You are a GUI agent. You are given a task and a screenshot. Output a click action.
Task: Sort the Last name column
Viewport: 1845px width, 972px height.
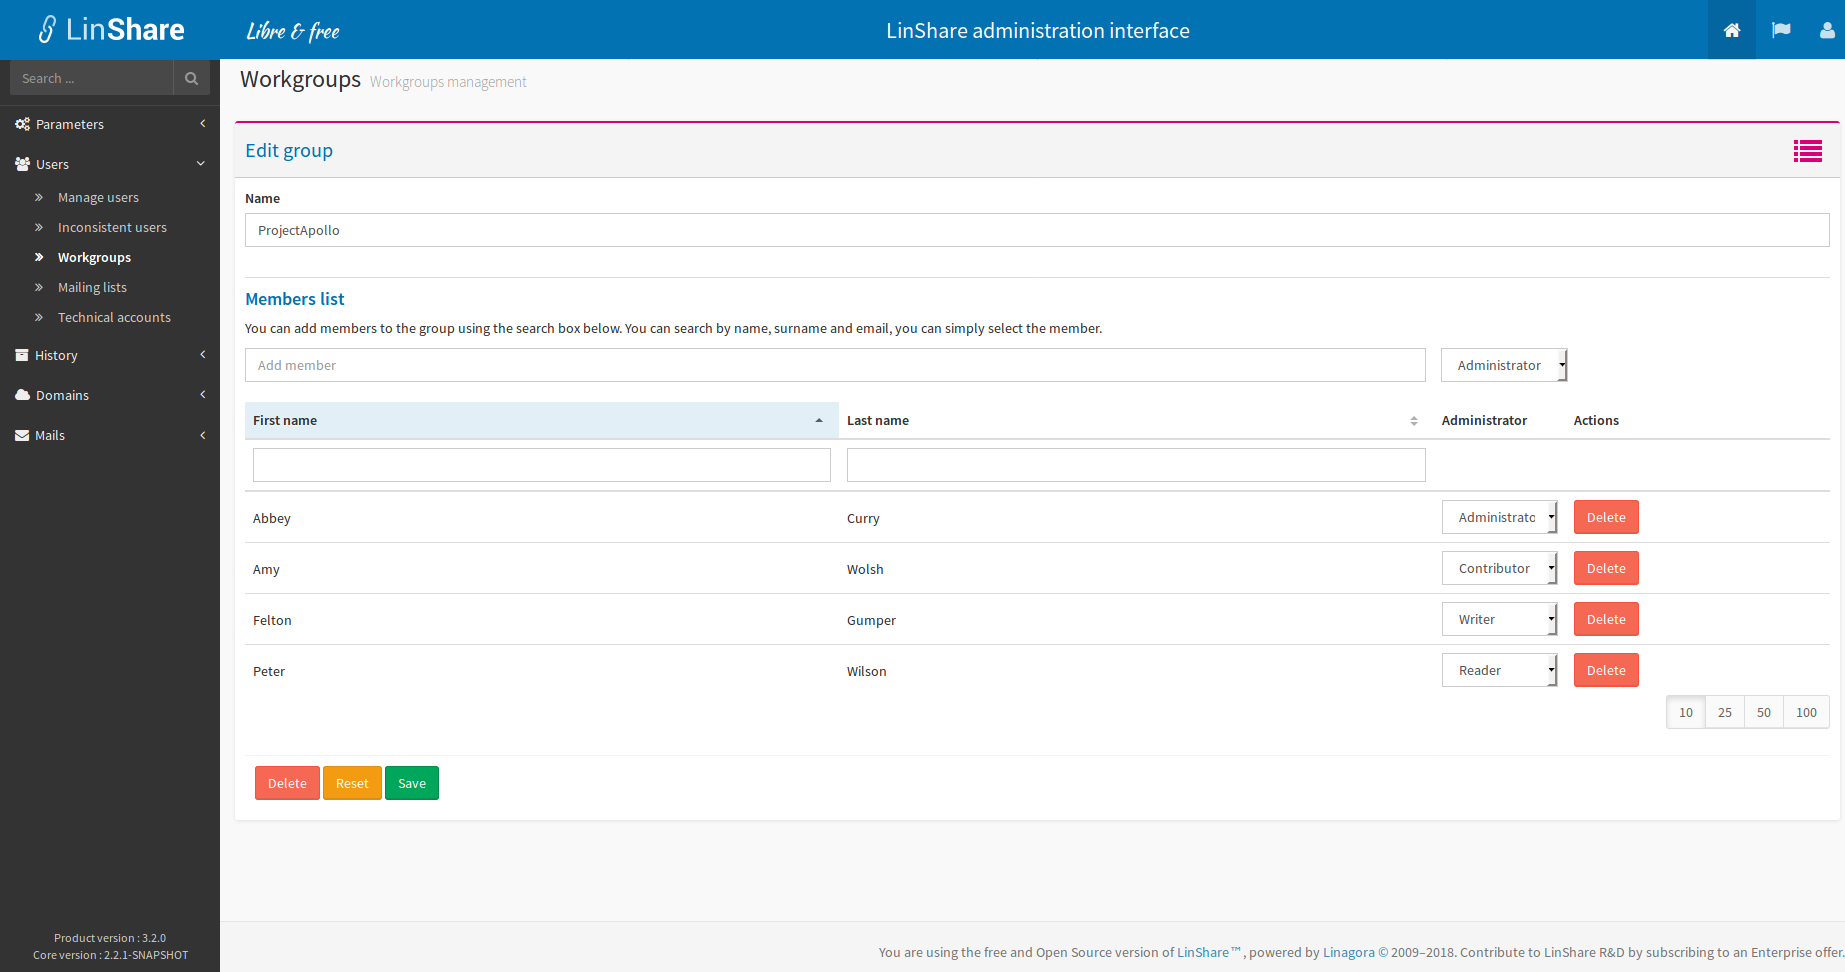point(1135,421)
